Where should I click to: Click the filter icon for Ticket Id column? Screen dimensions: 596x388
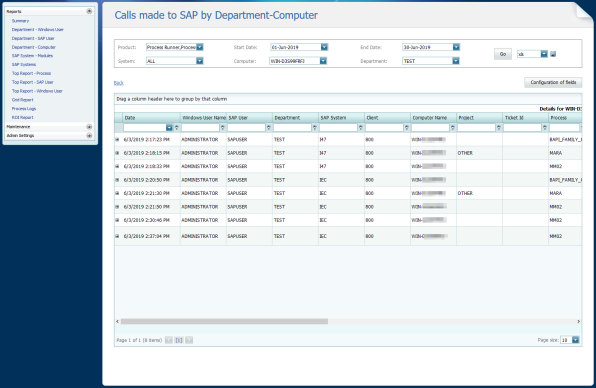tap(545, 128)
